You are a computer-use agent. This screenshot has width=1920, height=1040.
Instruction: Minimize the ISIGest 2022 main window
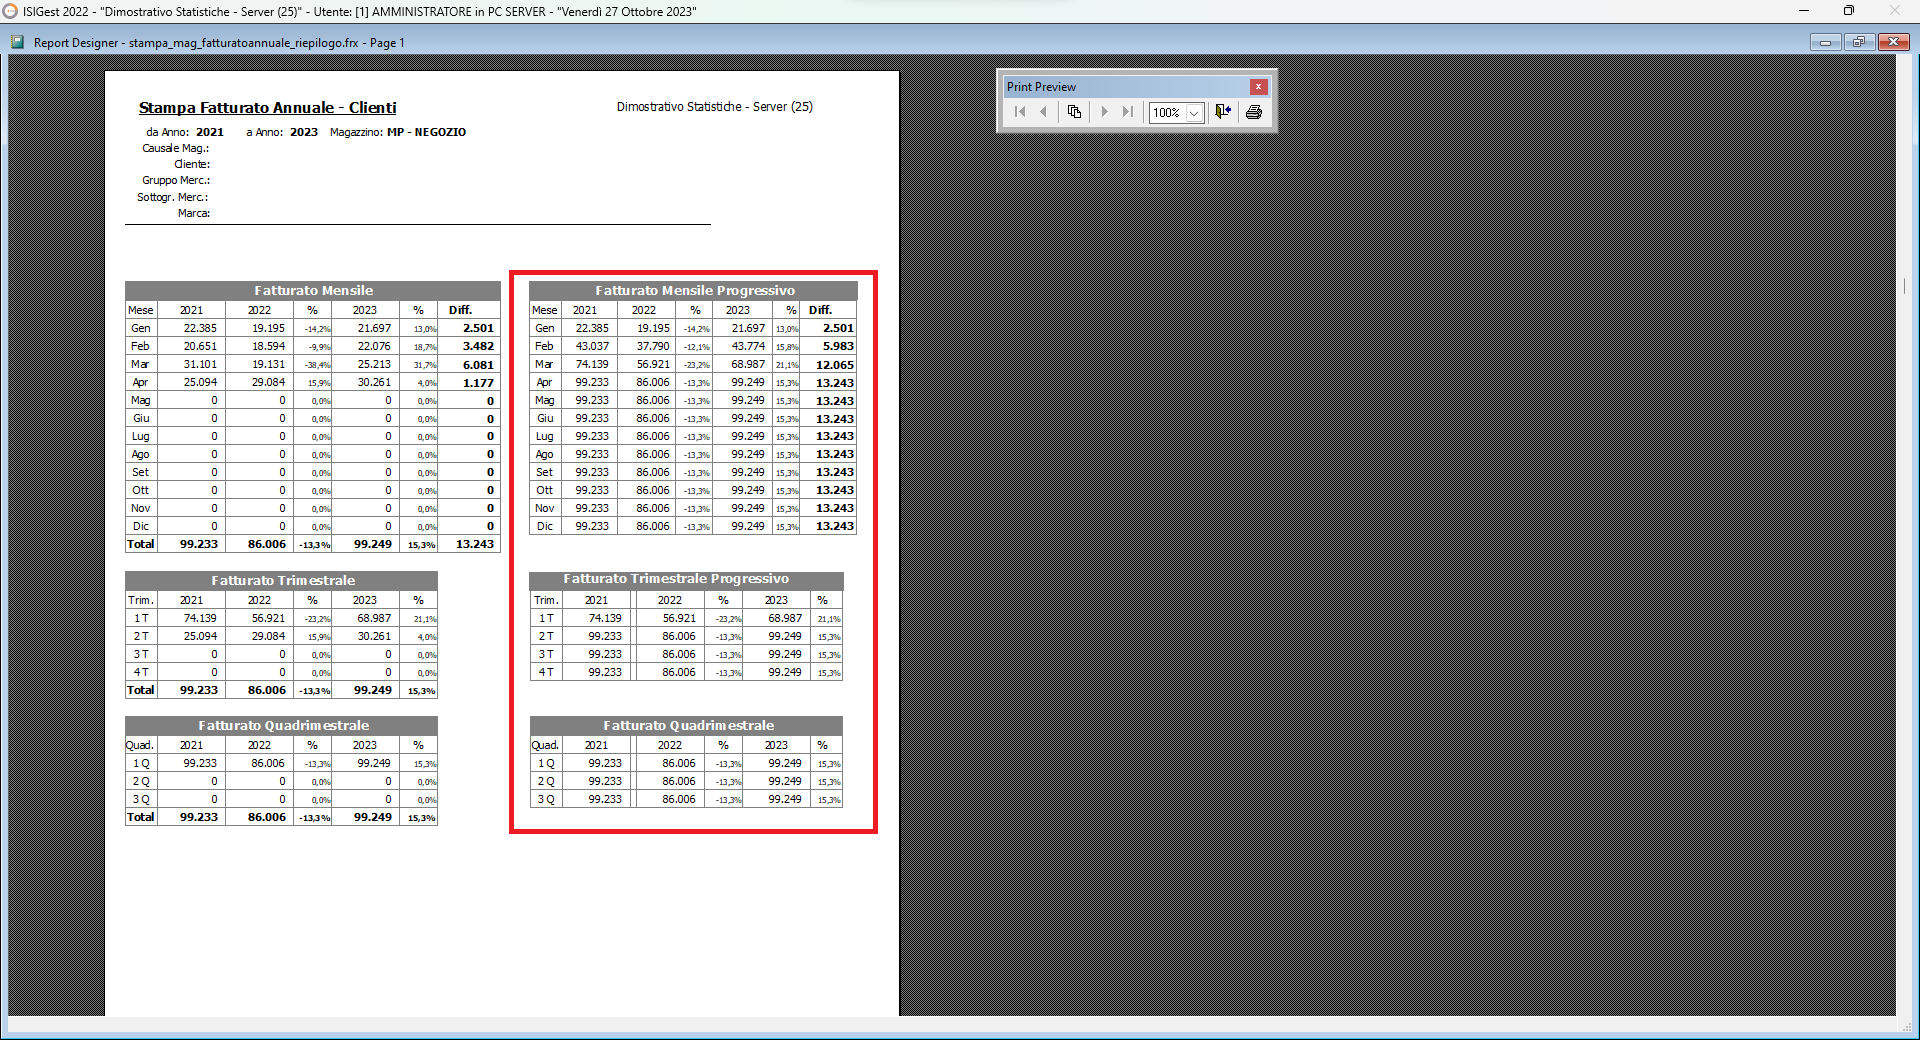pyautogui.click(x=1804, y=11)
